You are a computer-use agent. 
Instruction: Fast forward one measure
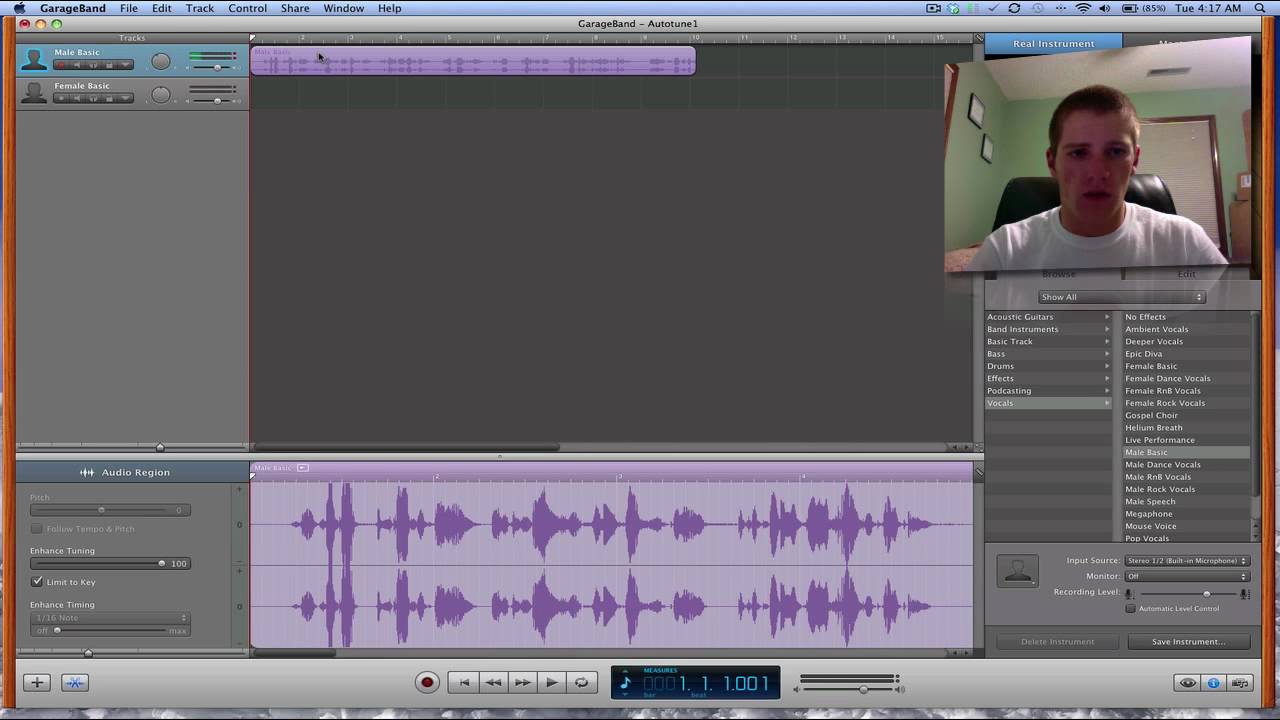pos(522,682)
